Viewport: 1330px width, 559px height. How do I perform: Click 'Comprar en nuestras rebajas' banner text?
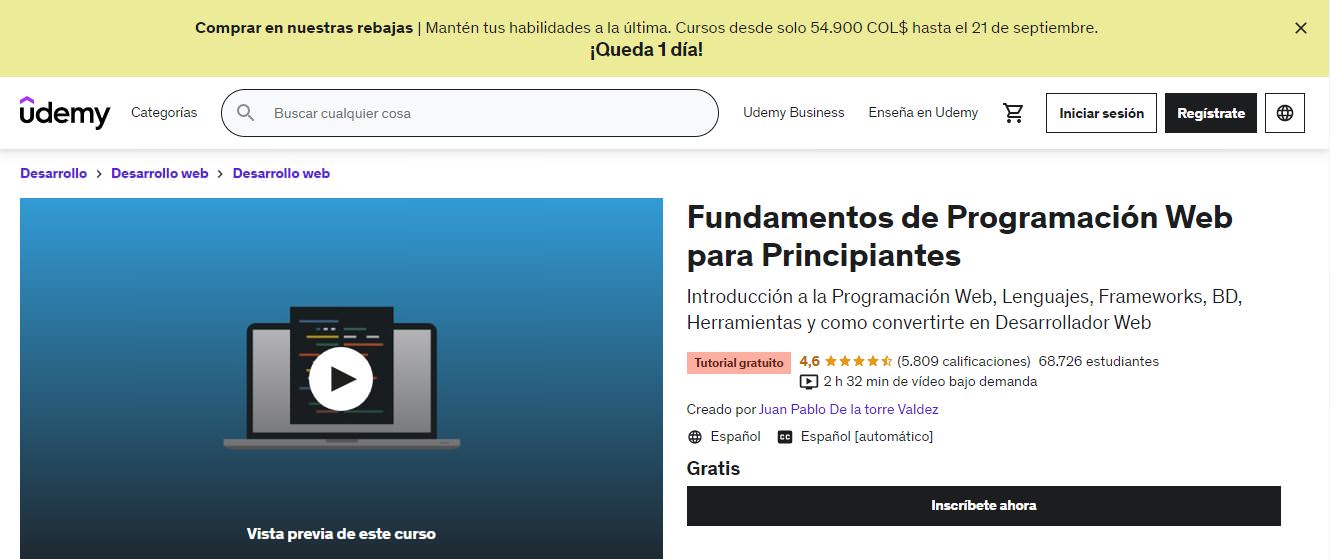(304, 28)
